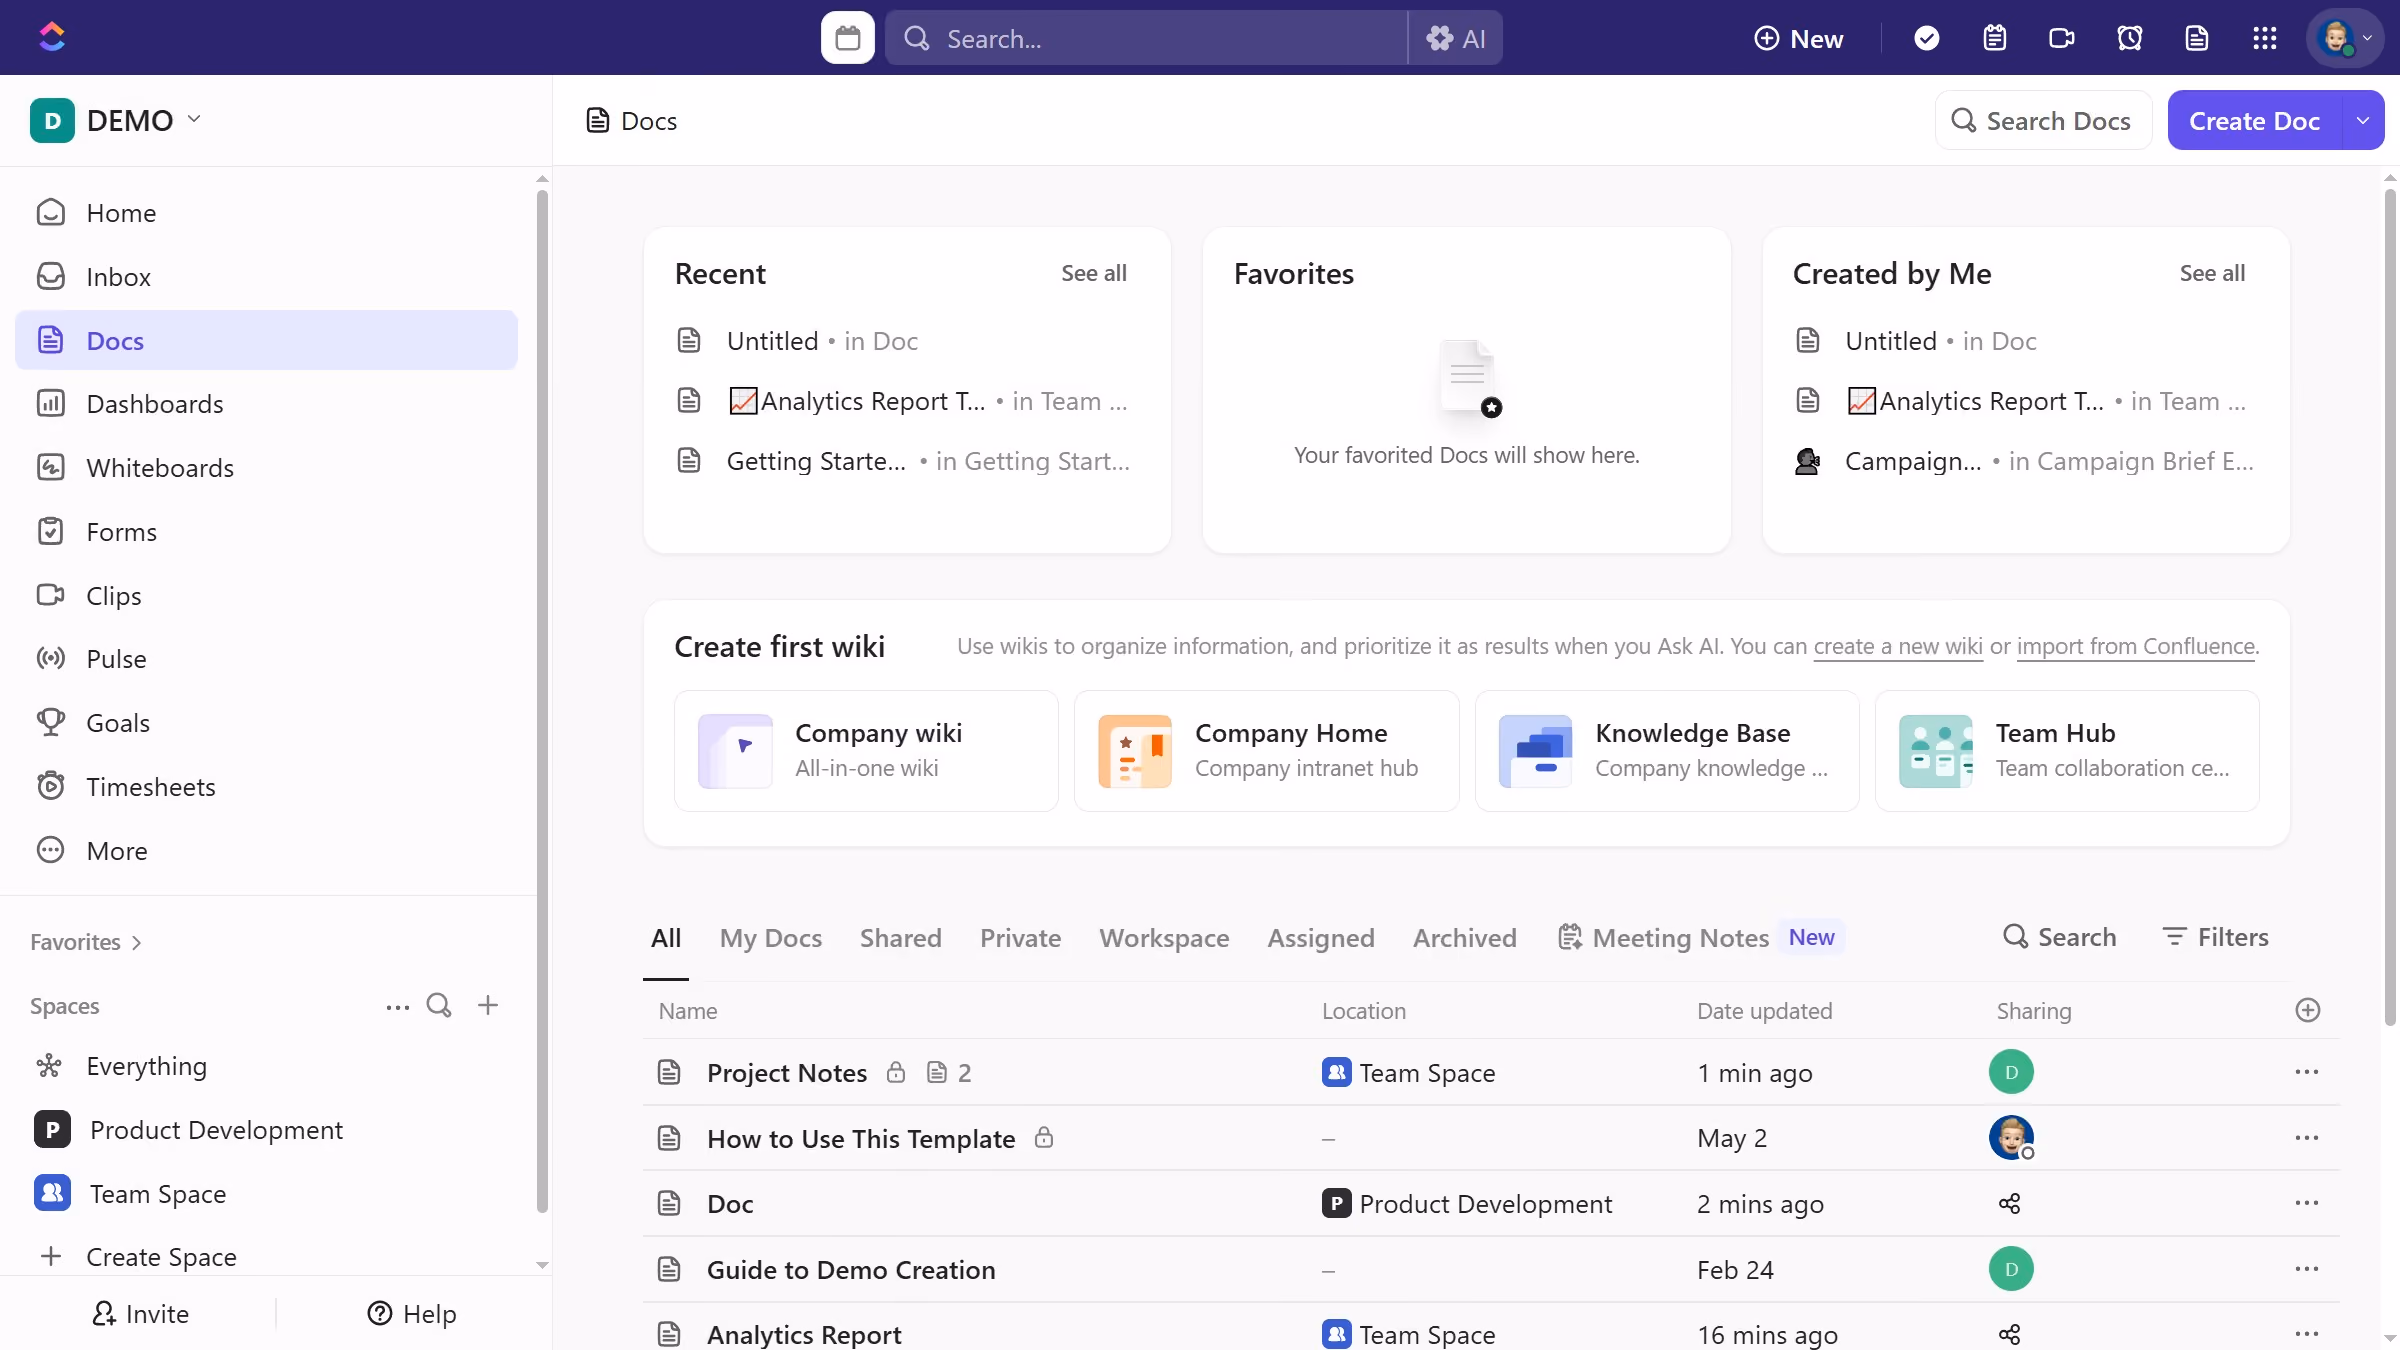Open Dashboards in sidebar
2400x1350 pixels.
pyautogui.click(x=266, y=404)
